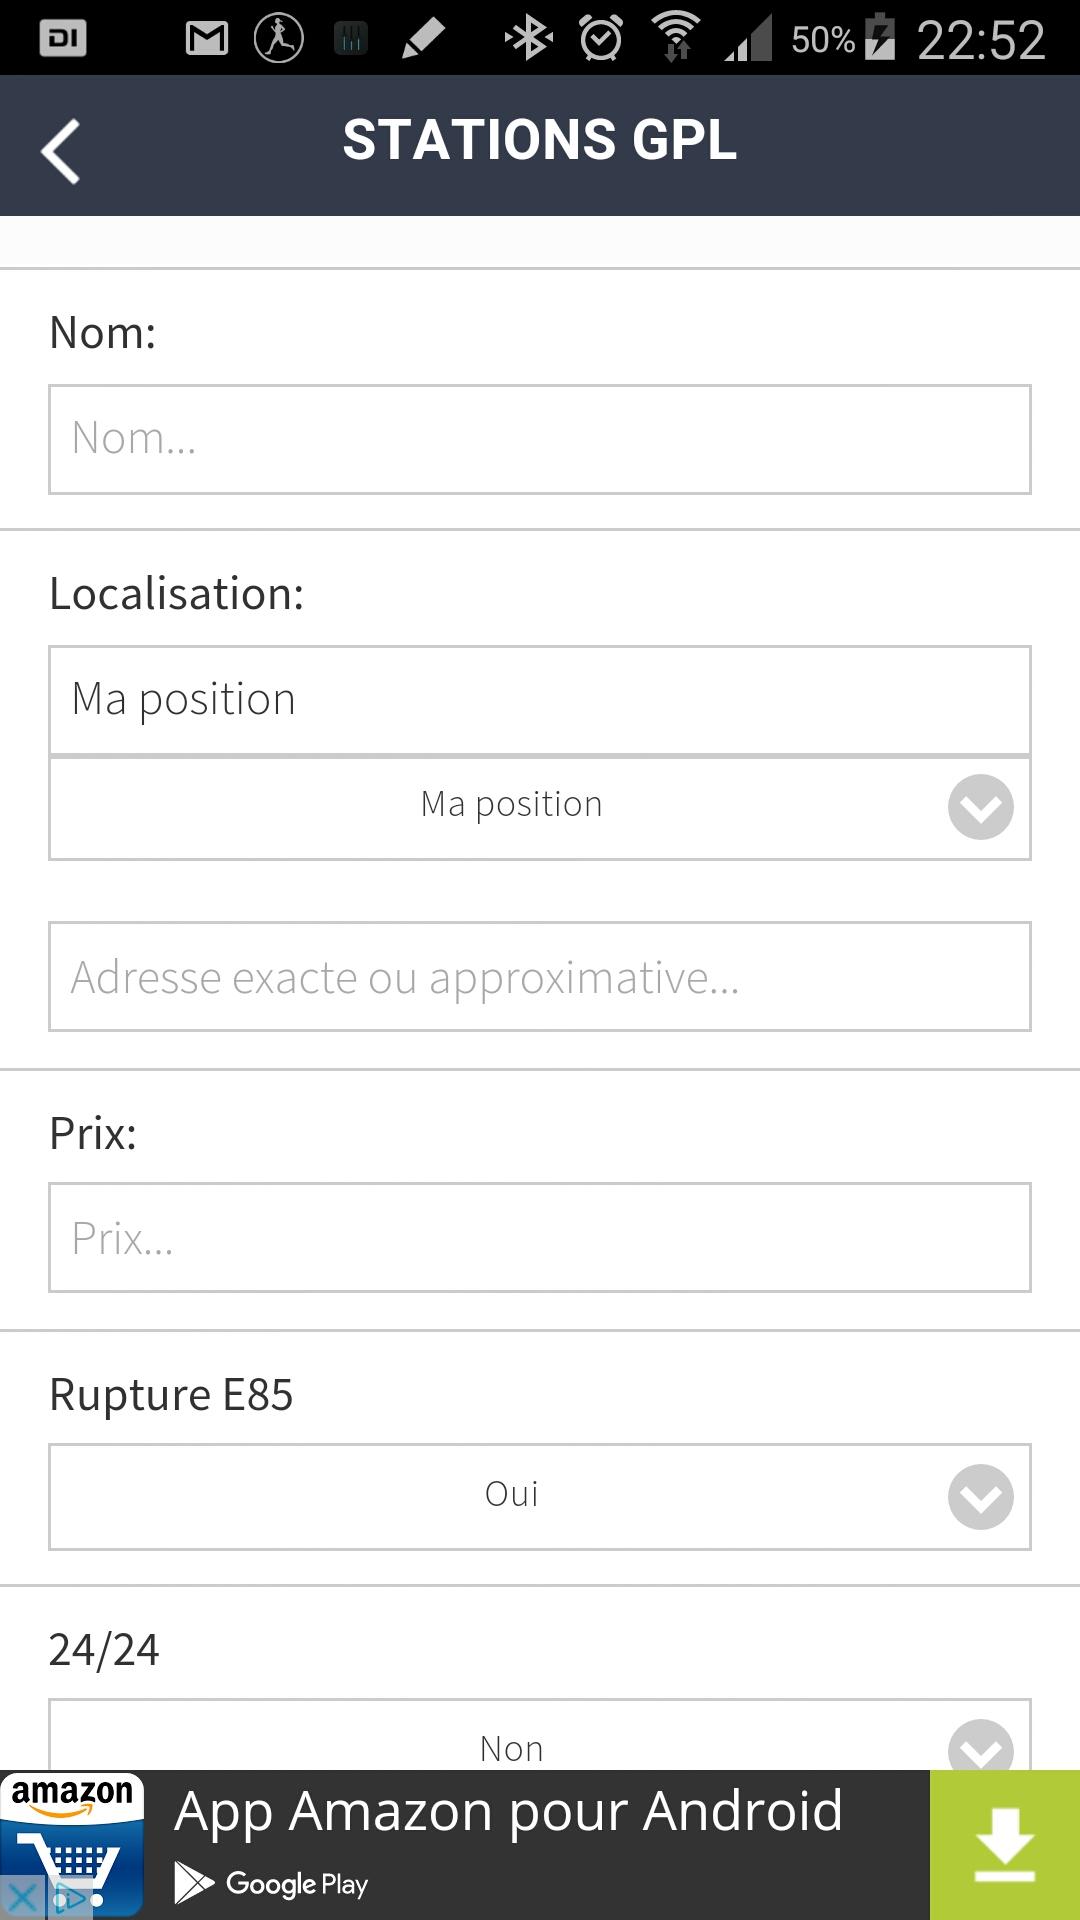Tap the Wi-Fi signal icon
The width and height of the screenshot is (1080, 1920).
pos(676,39)
